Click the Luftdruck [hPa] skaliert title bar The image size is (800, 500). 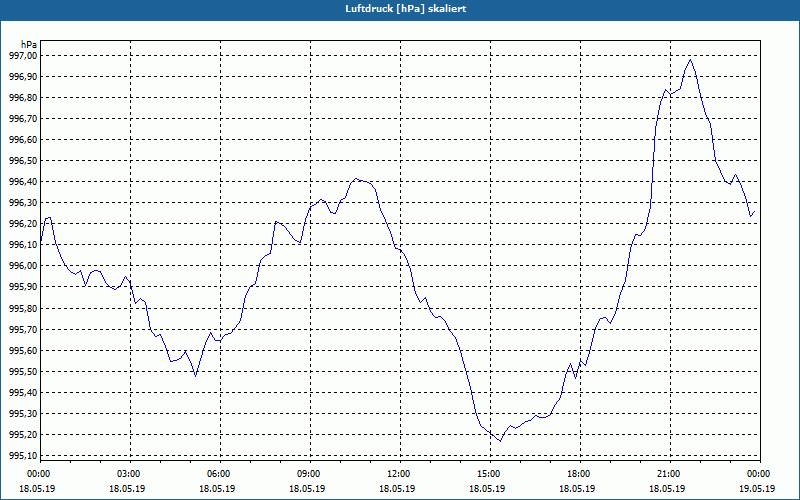tap(400, 9)
